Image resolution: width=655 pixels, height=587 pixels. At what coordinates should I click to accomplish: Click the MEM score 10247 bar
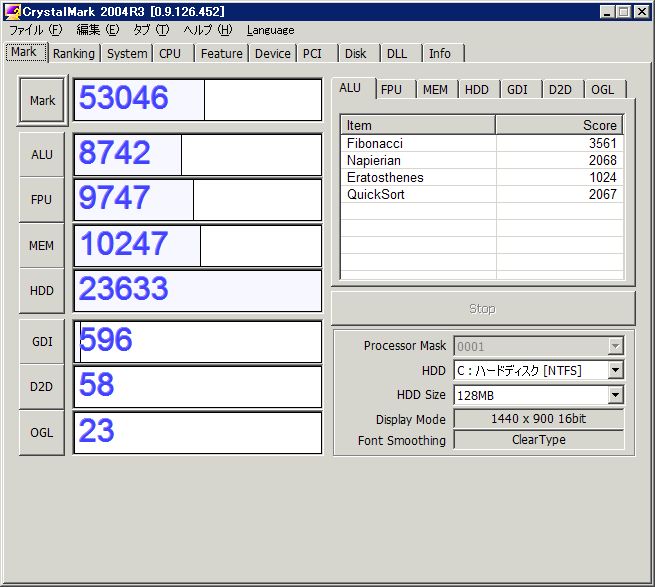point(198,245)
